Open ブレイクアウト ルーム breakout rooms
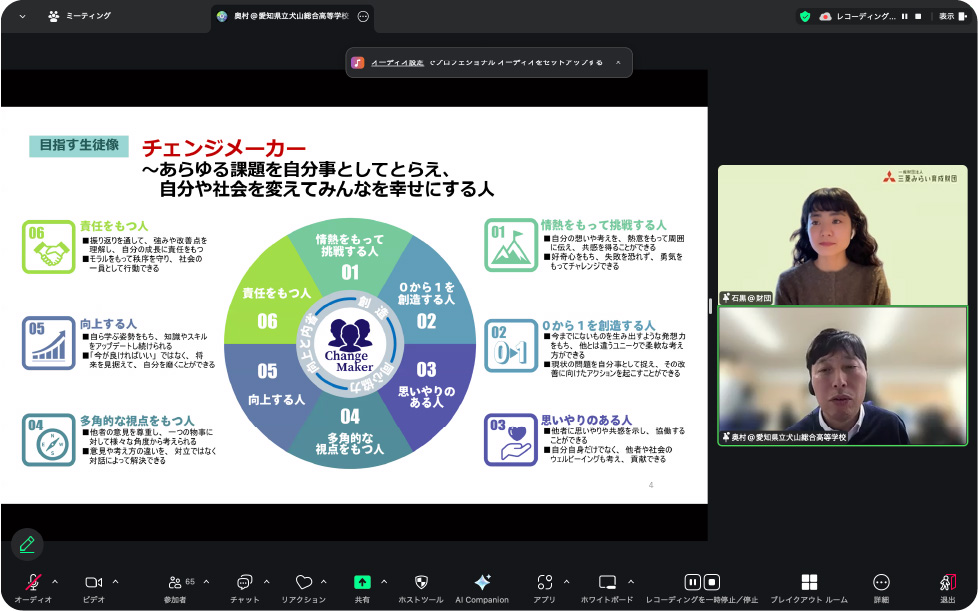 click(x=809, y=582)
